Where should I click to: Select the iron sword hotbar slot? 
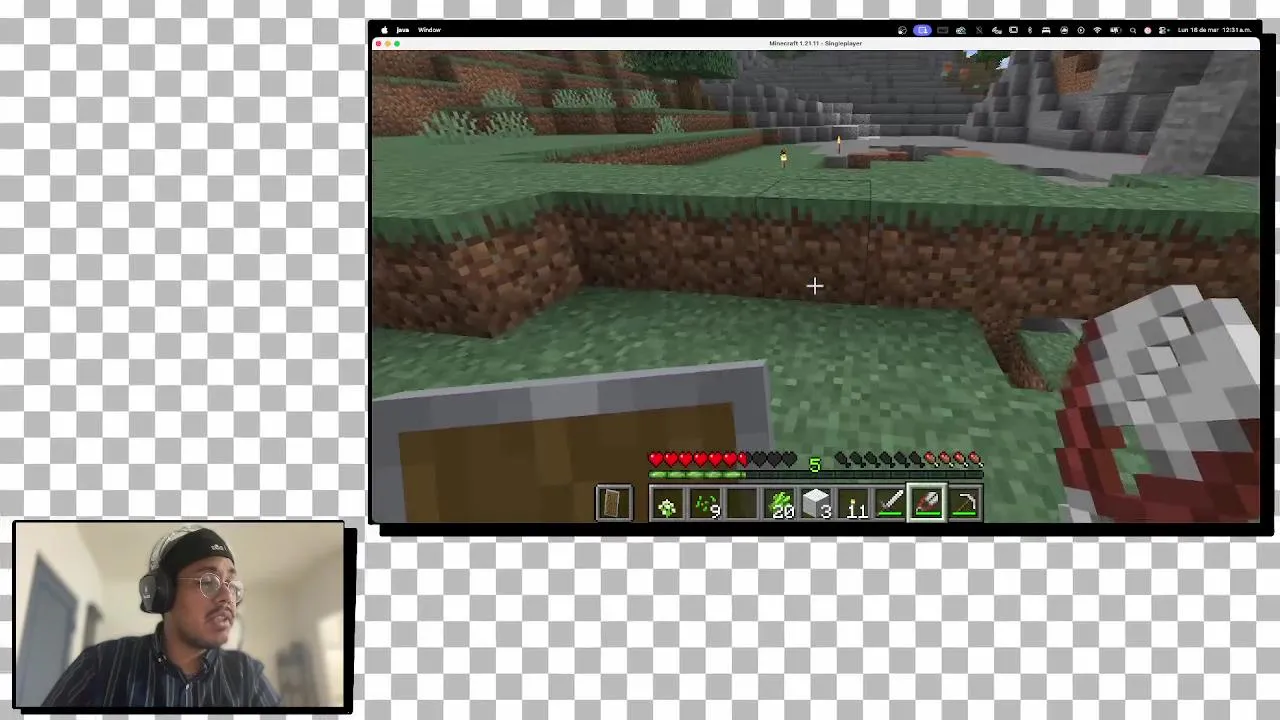click(x=891, y=504)
